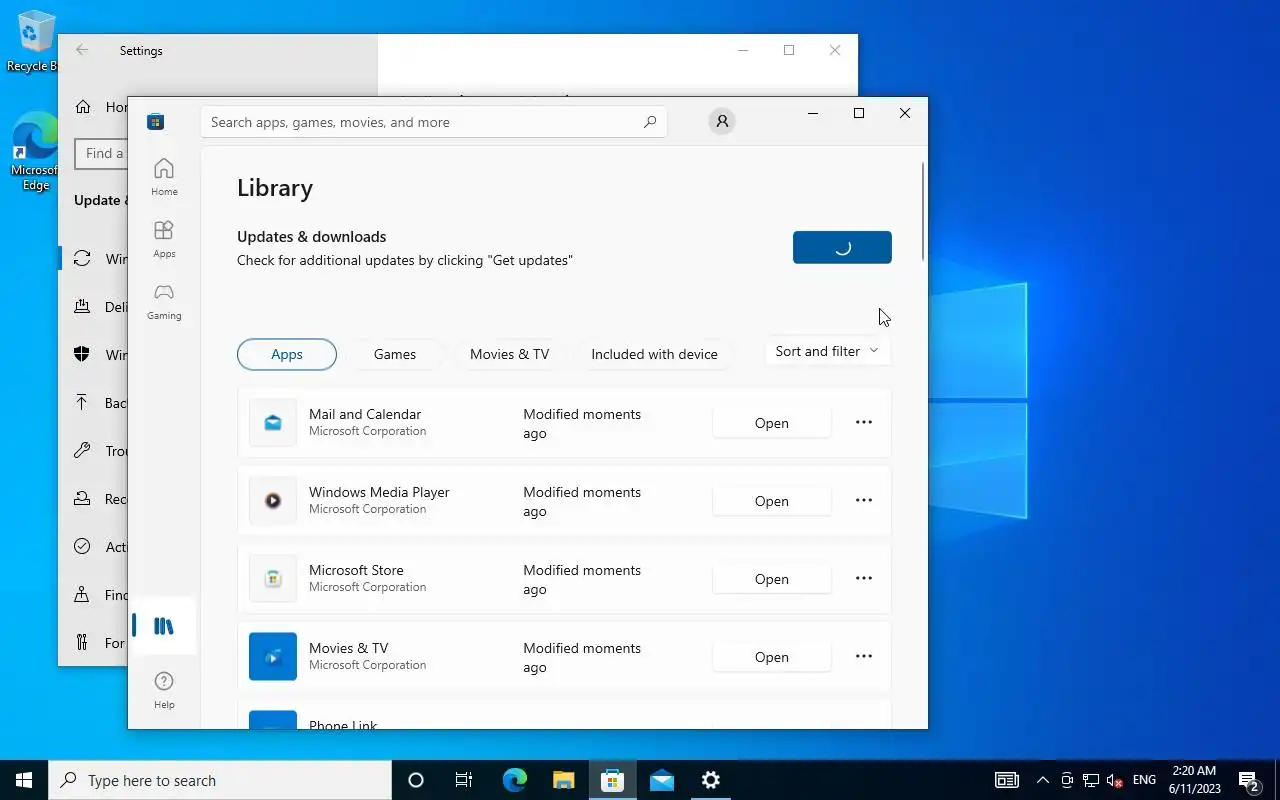
Task: Select the Games filter tab
Action: (395, 354)
